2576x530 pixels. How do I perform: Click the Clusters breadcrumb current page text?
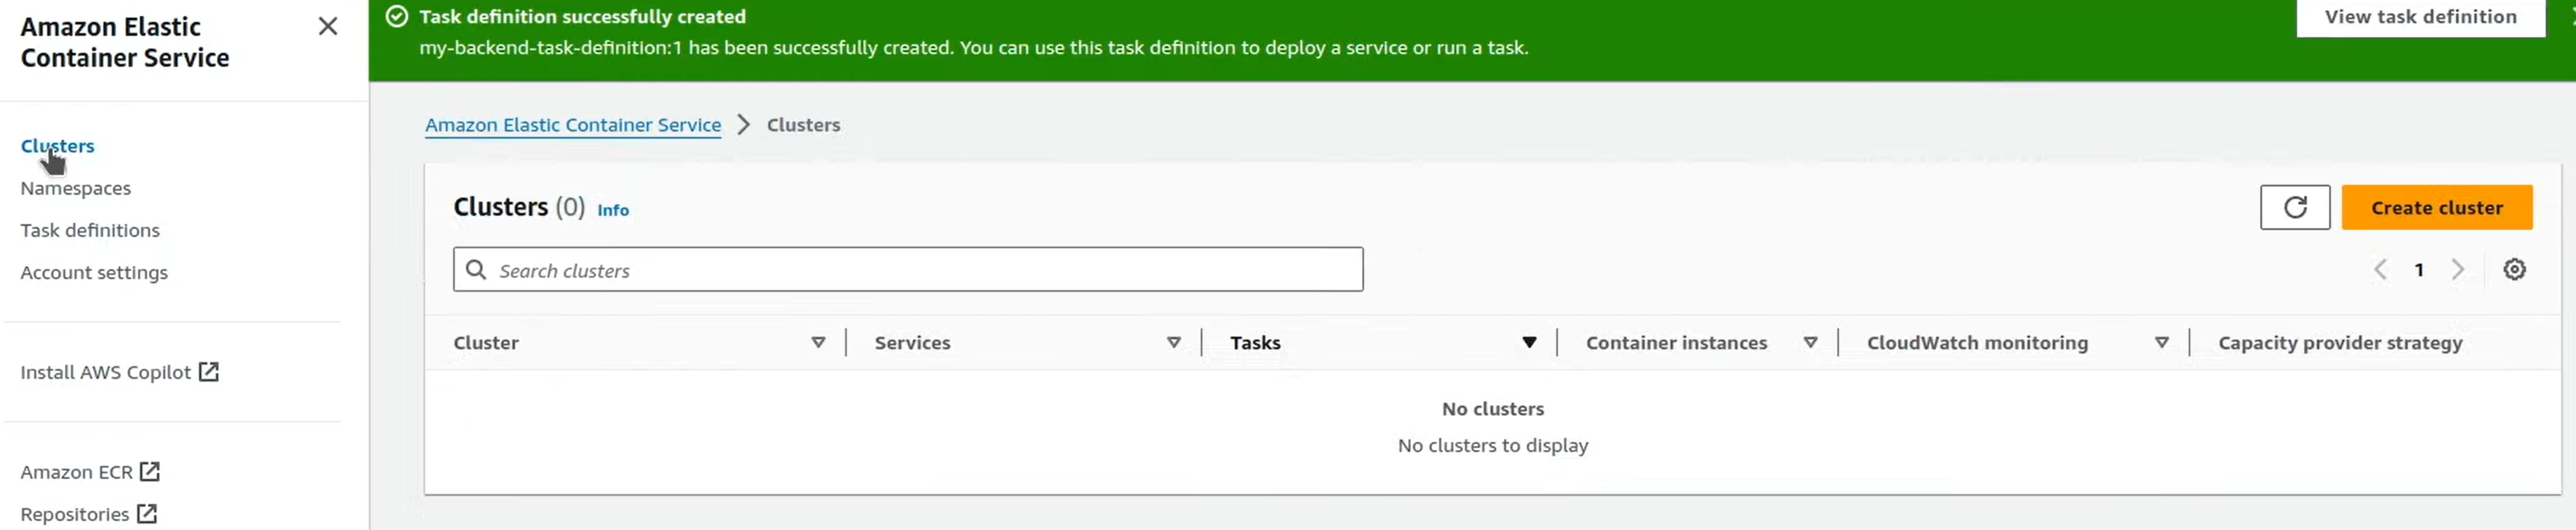803,125
